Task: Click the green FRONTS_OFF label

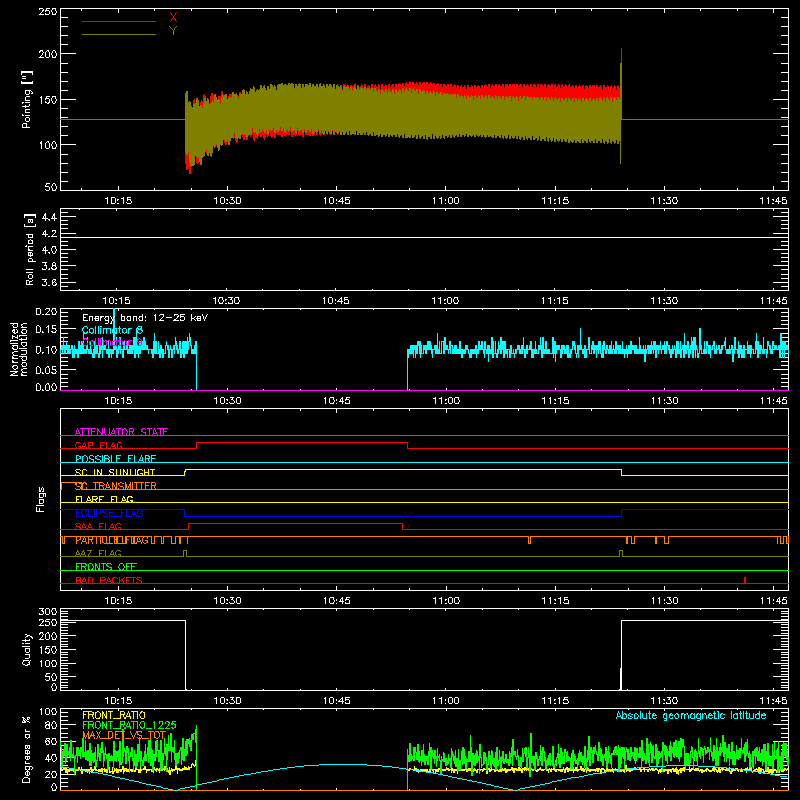Action: coord(106,567)
